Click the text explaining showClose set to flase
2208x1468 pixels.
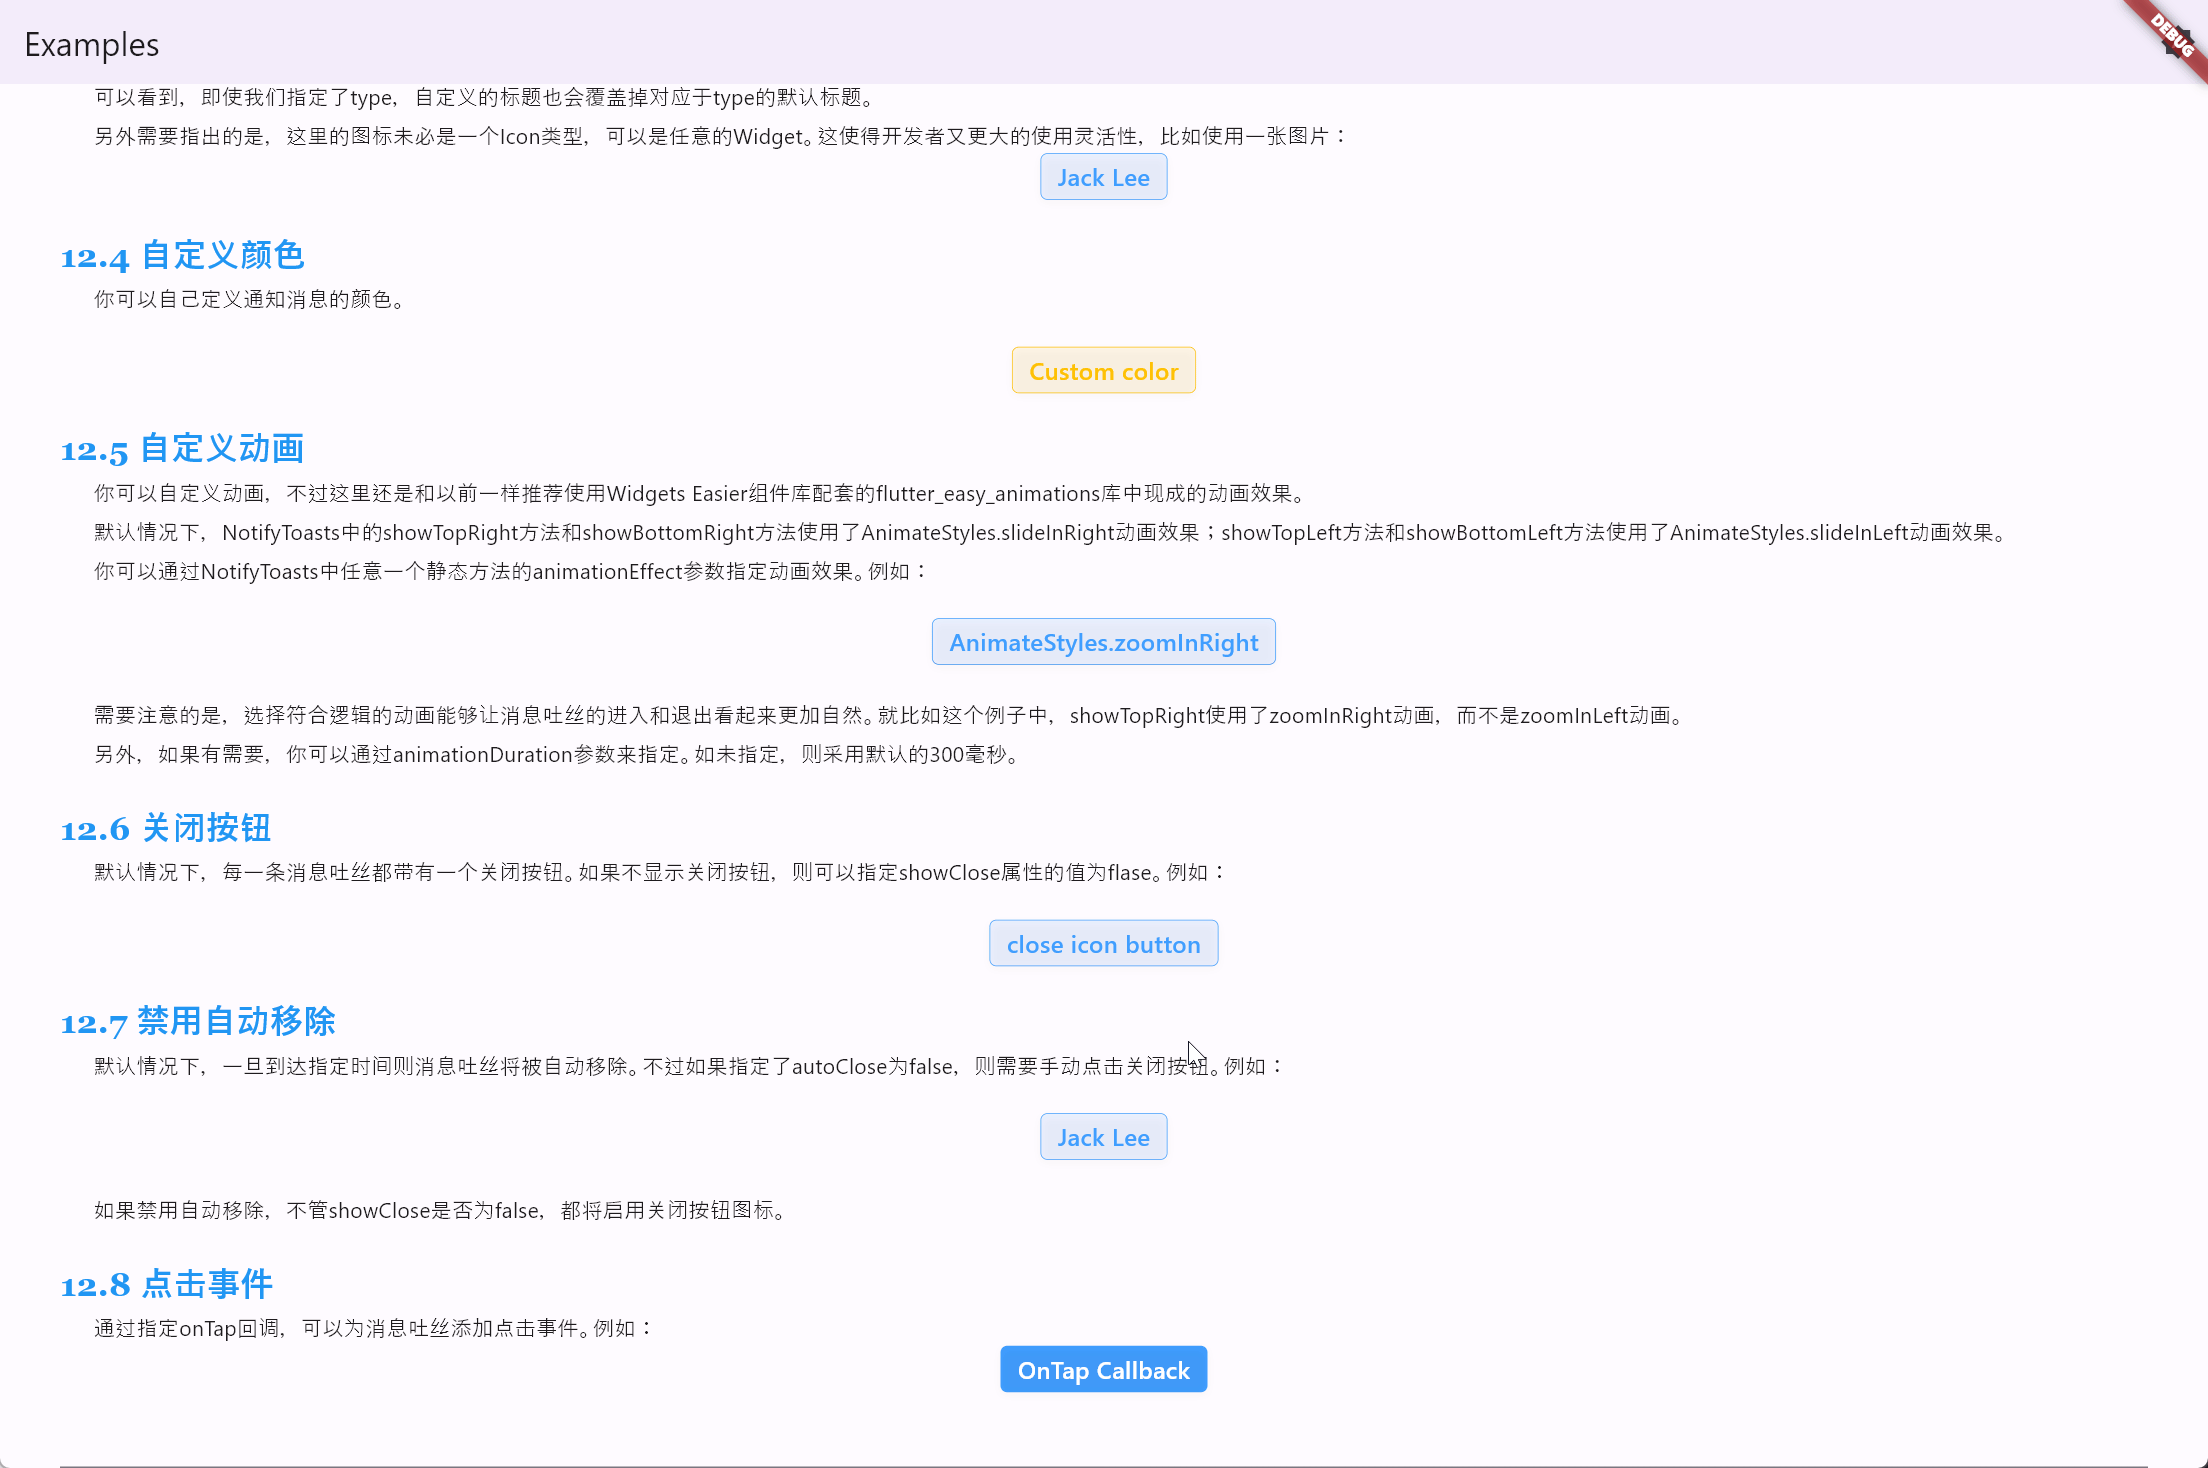pyautogui.click(x=660, y=873)
